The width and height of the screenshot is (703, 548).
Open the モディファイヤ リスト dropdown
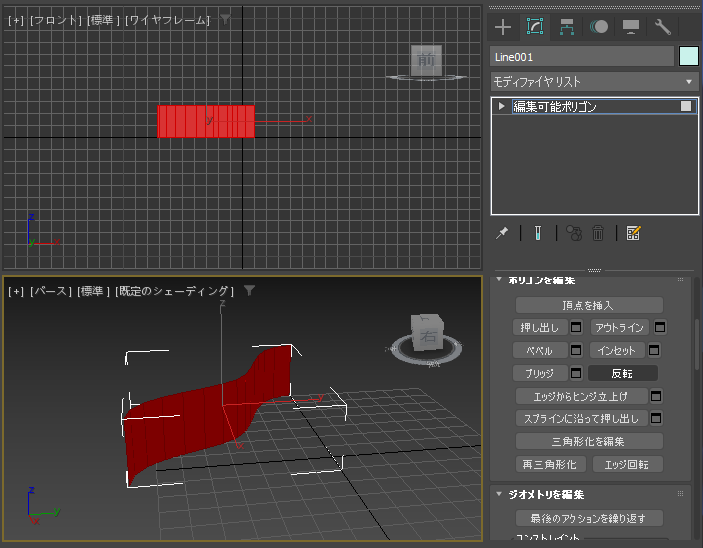point(594,82)
